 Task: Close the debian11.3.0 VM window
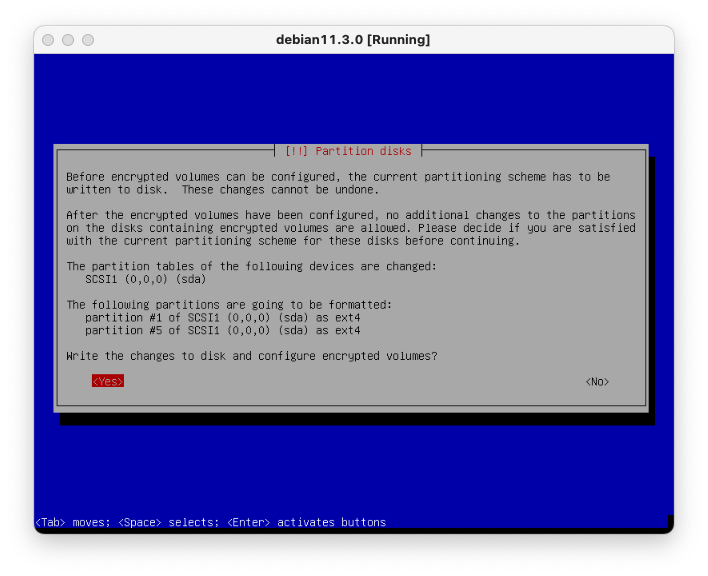48,40
